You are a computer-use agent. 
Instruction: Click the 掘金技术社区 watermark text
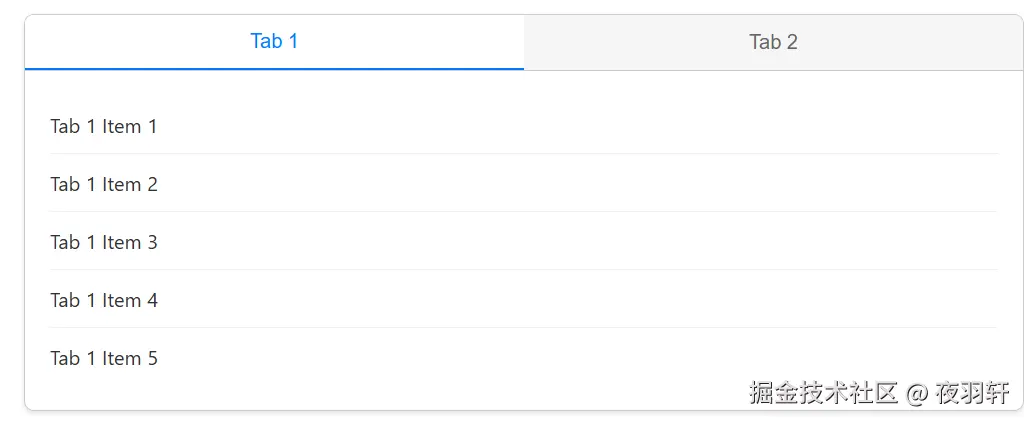click(x=824, y=393)
